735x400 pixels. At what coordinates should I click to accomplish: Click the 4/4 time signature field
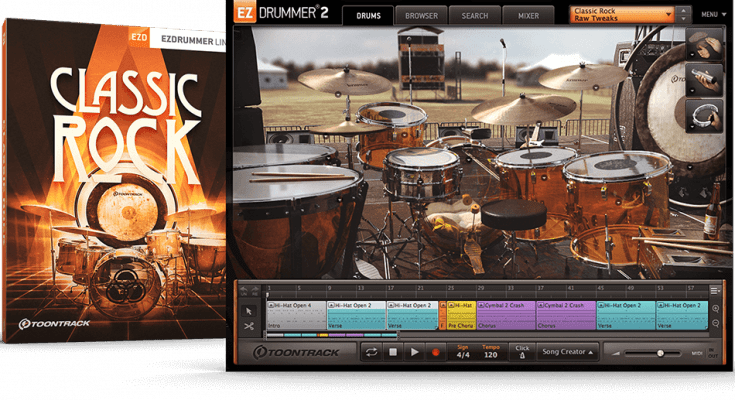[x=460, y=354]
